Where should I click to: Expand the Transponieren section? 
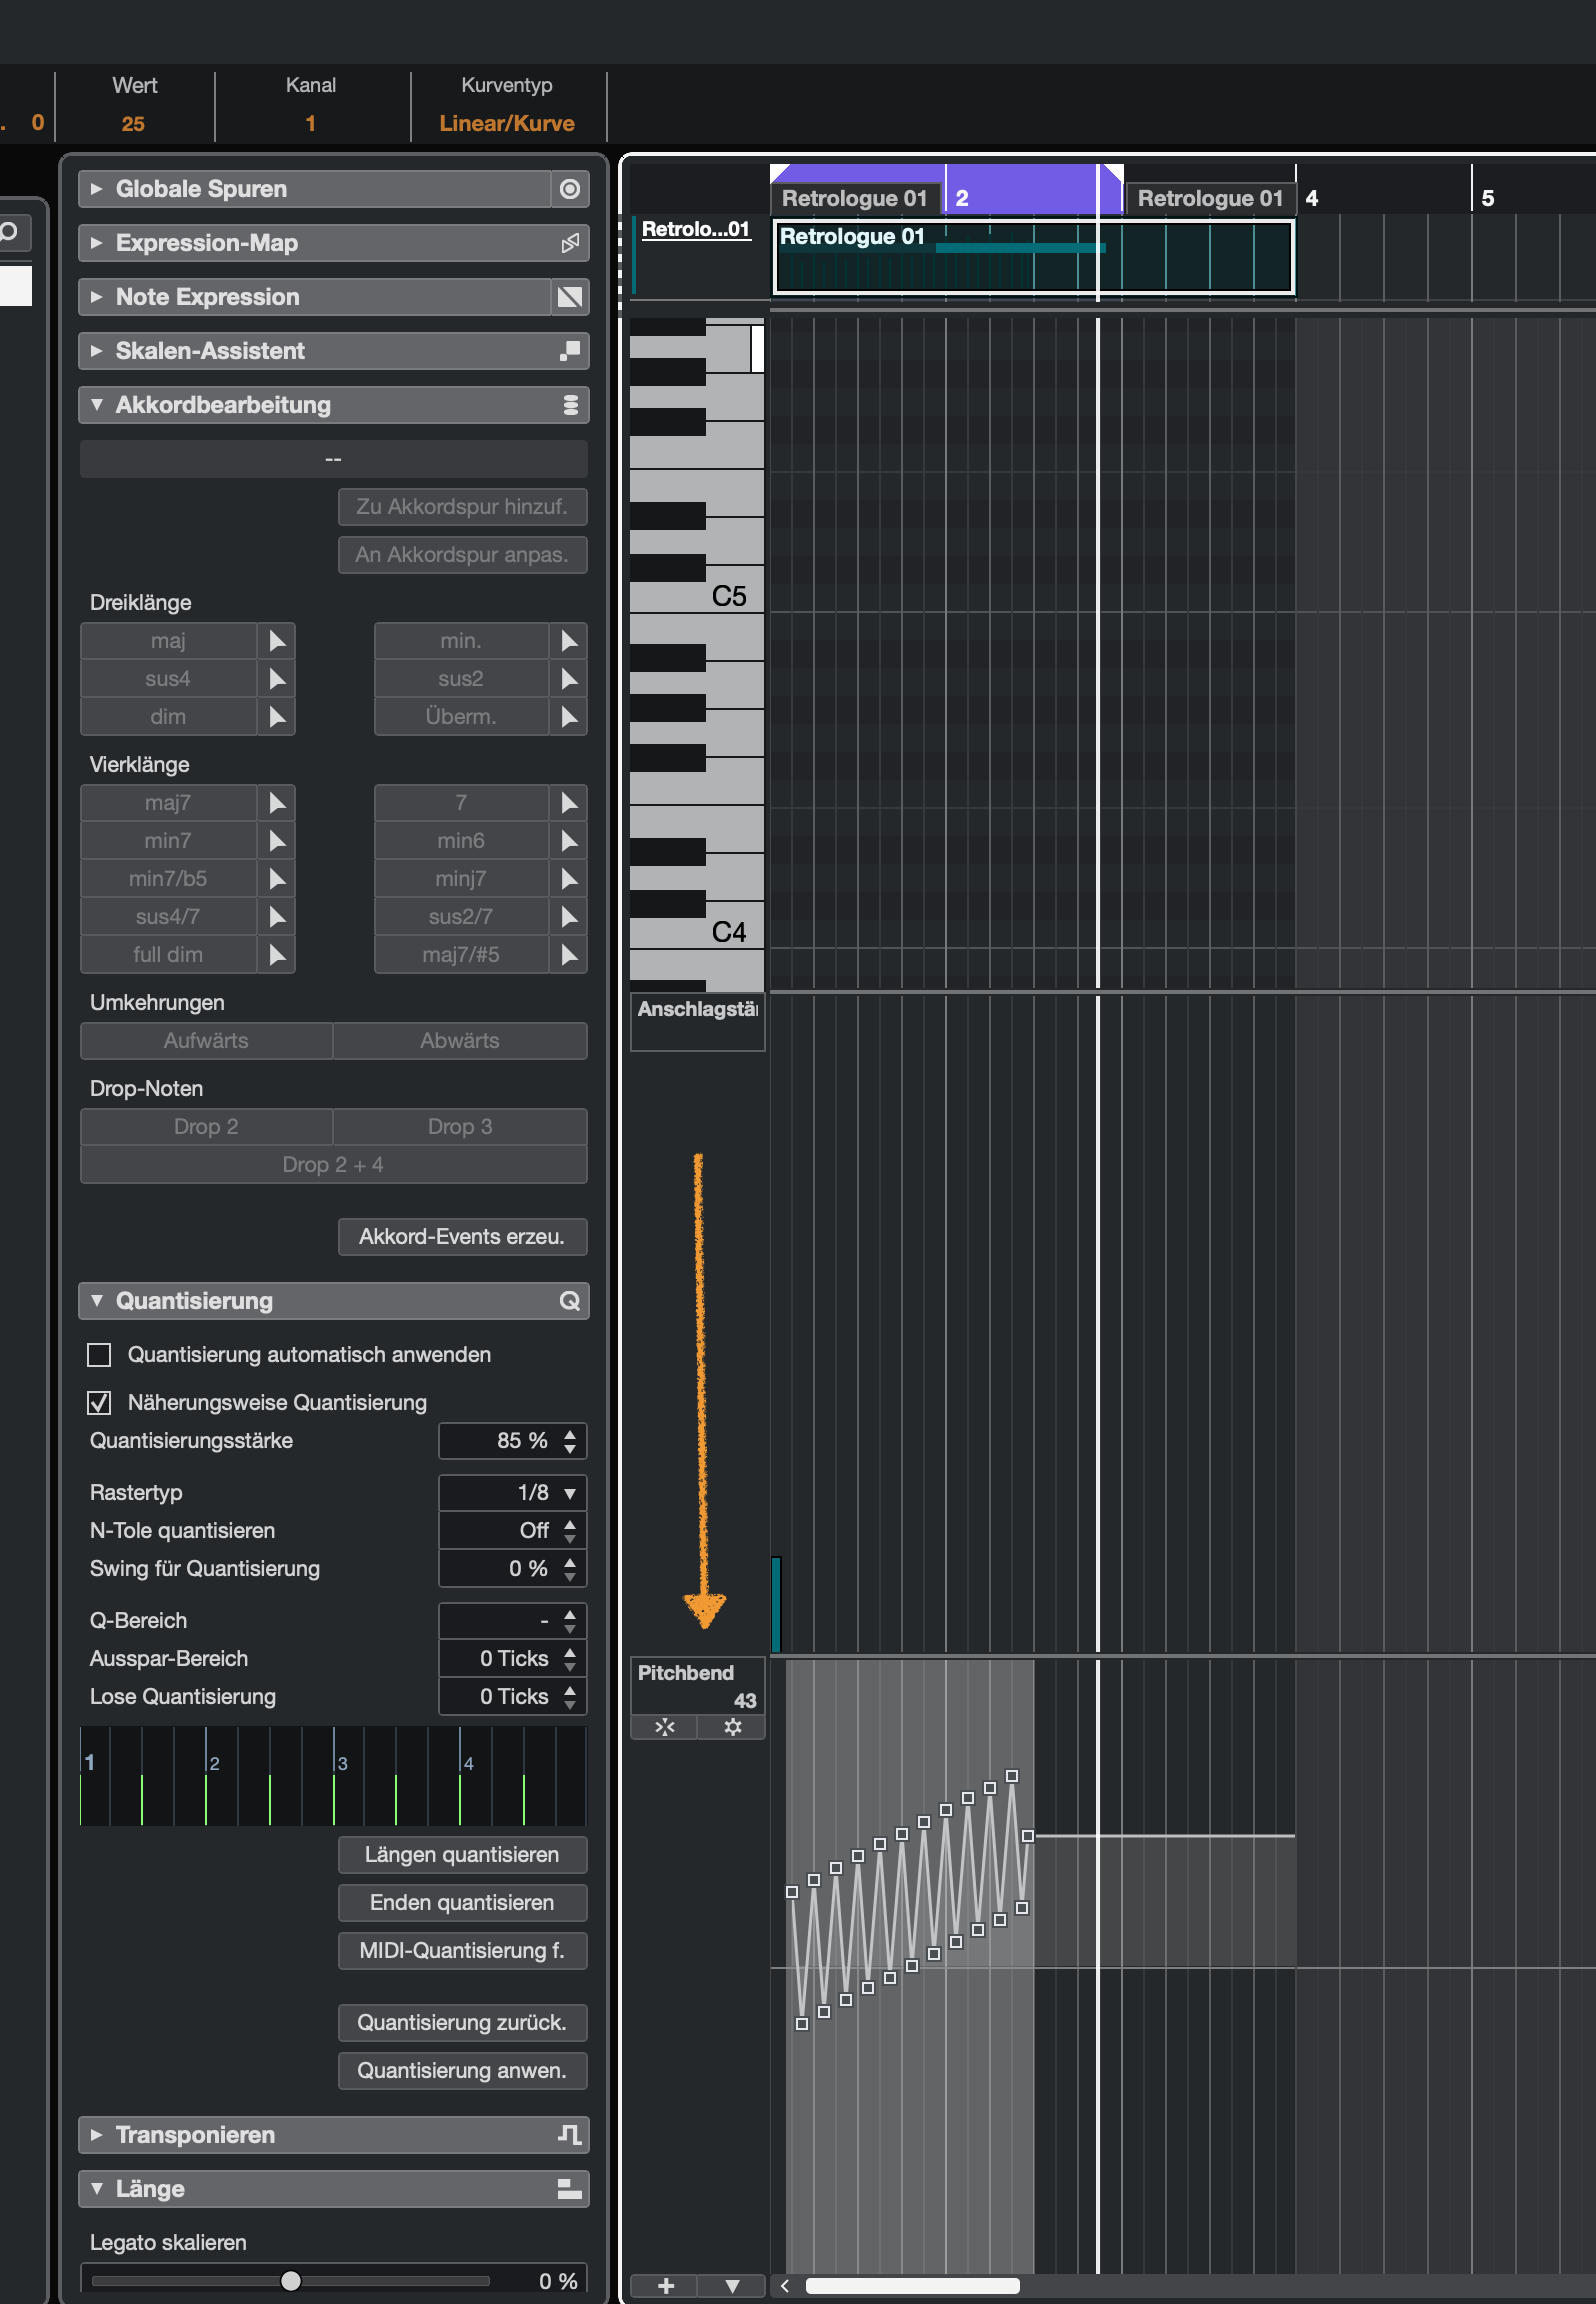coord(97,2135)
